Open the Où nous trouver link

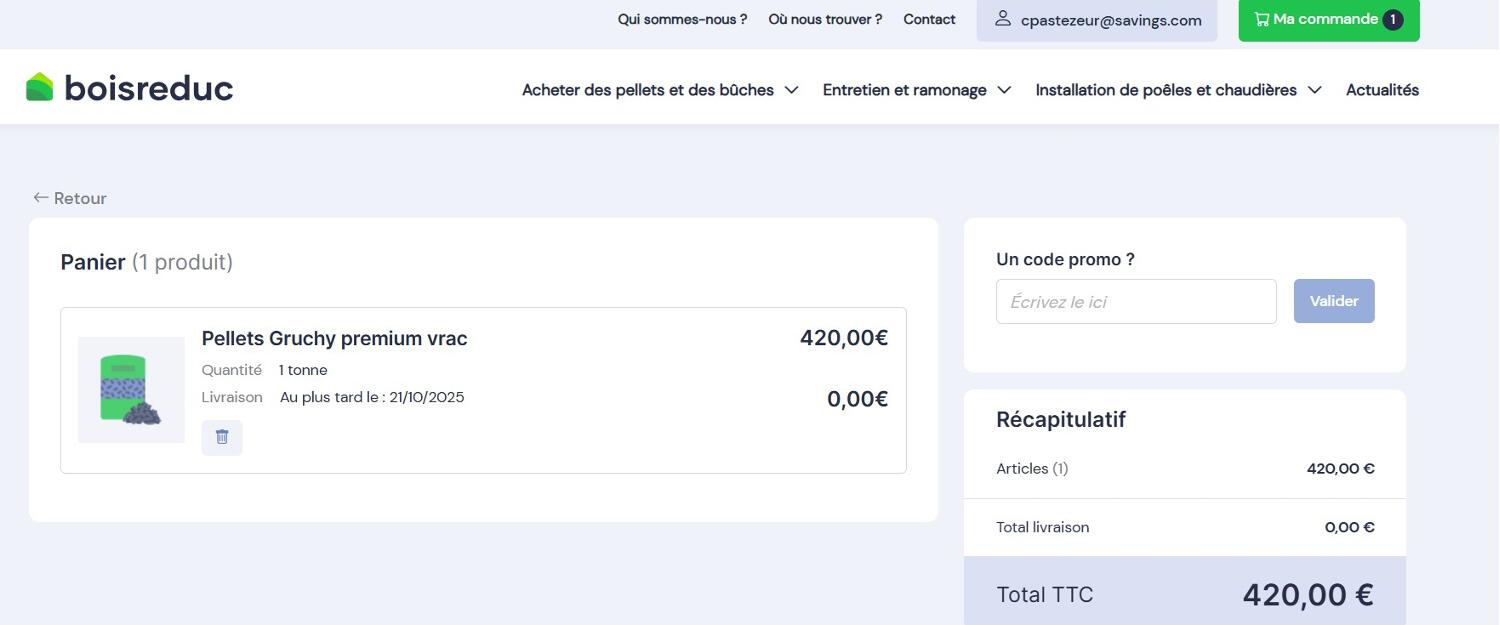(x=825, y=19)
